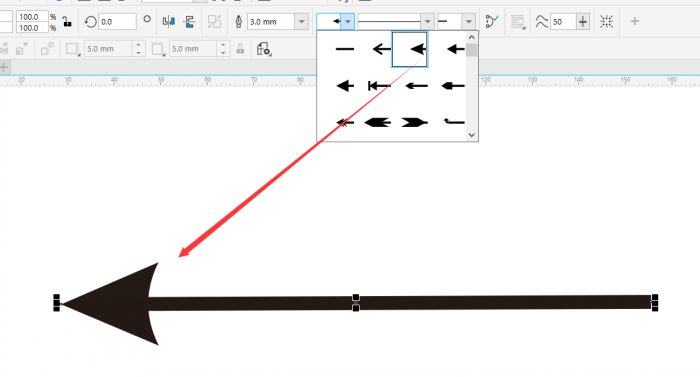
Task: Click the page settings gear icon
Action: coord(264,49)
